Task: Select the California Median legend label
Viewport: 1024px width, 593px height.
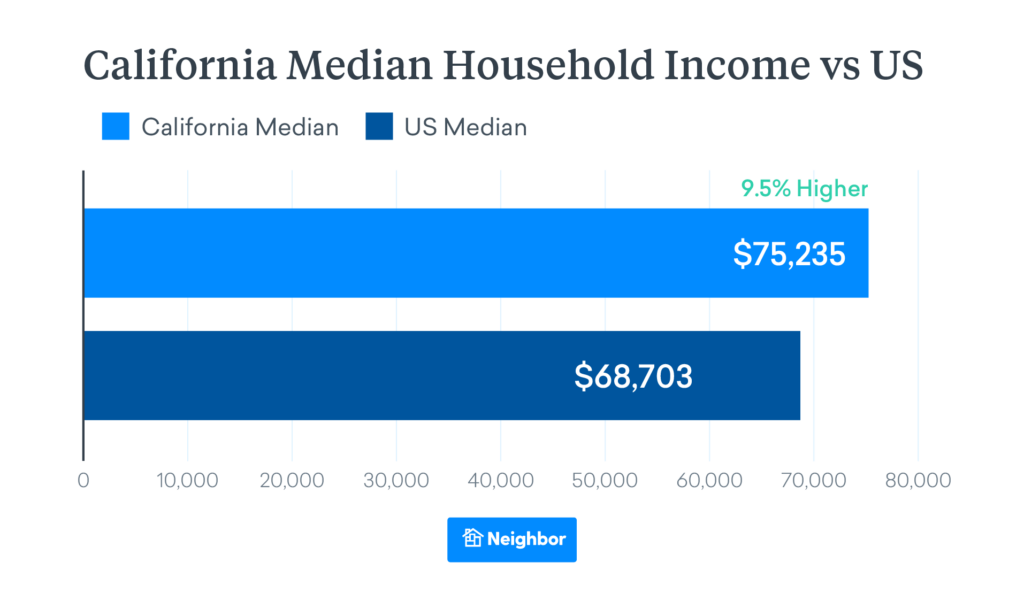Action: 240,127
